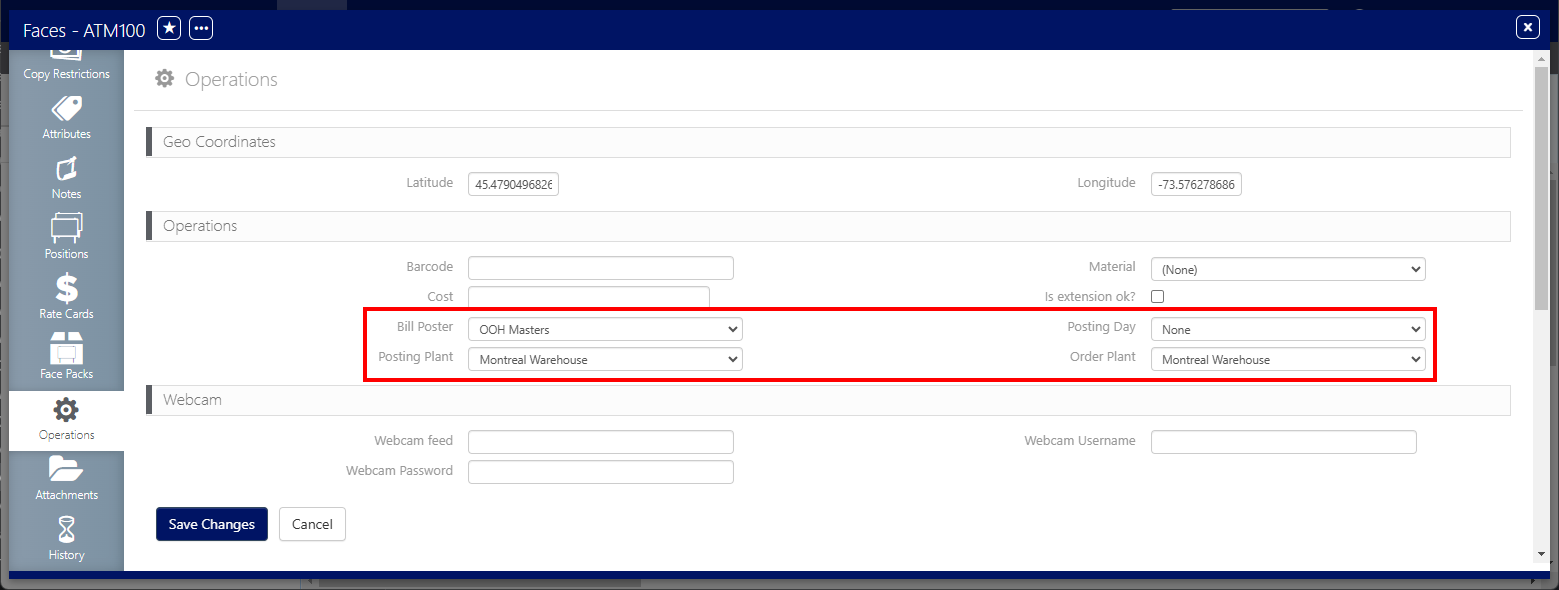1559x590 pixels.
Task: Check the 'Is extension ok?' checkbox
Action: pos(1158,297)
